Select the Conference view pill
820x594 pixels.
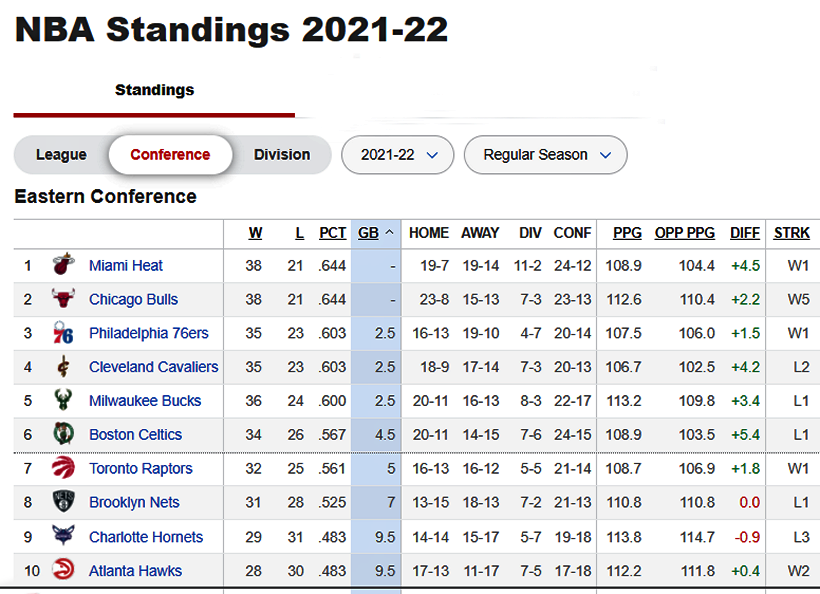tap(170, 155)
